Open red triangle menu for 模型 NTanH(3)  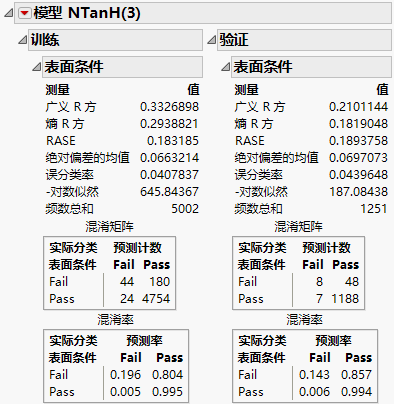[x=24, y=13]
